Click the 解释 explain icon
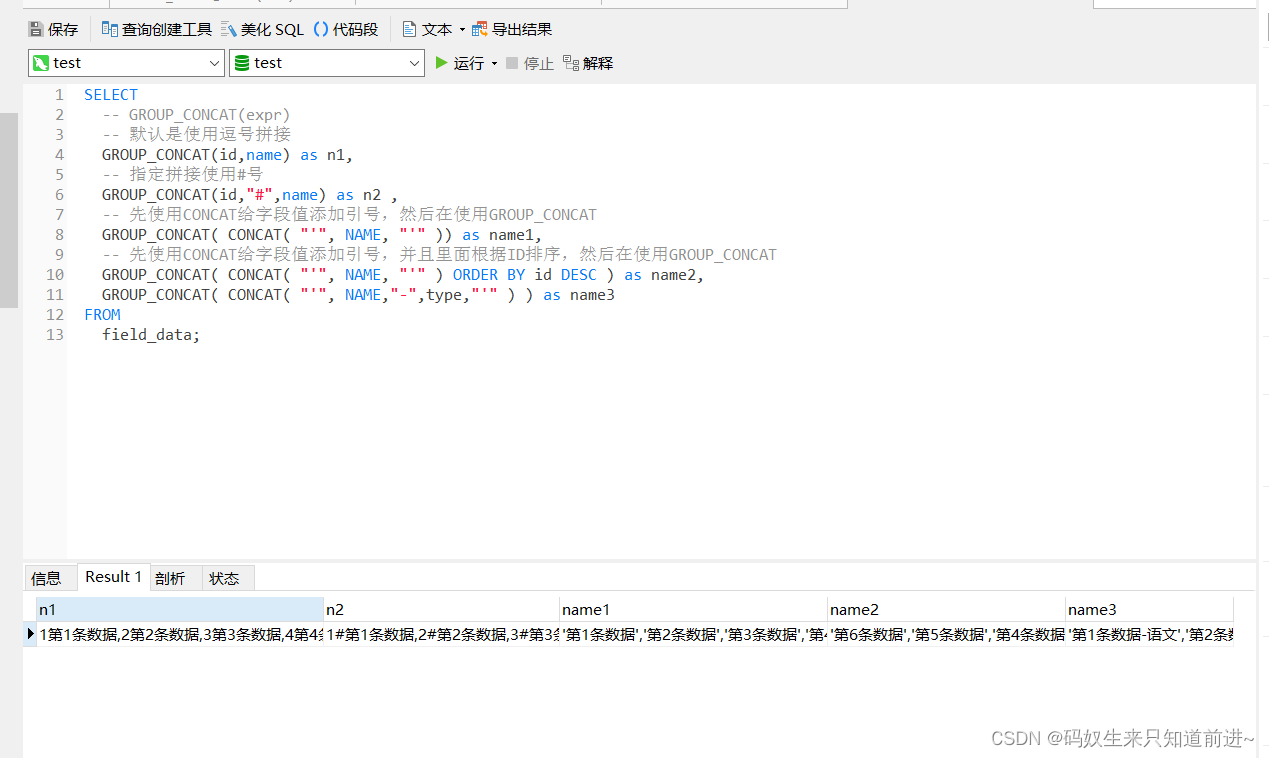This screenshot has width=1269, height=758. pos(589,62)
